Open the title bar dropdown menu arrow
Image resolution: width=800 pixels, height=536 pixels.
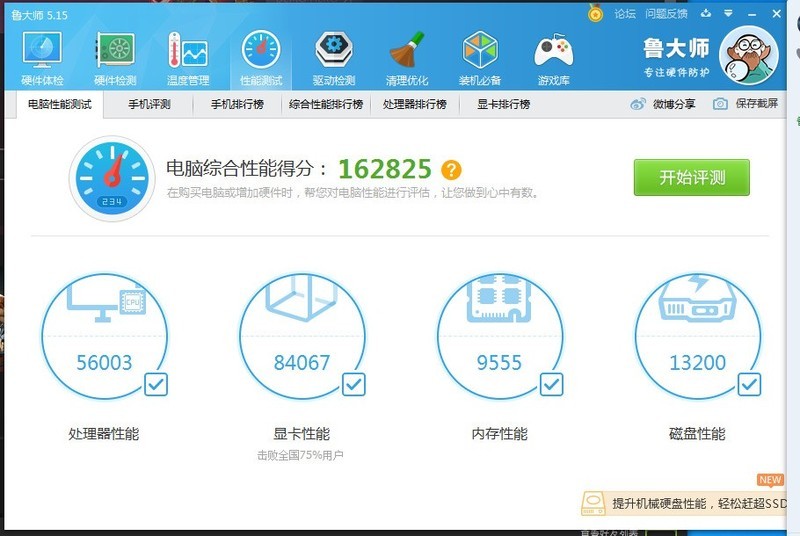pyautogui.click(x=729, y=14)
